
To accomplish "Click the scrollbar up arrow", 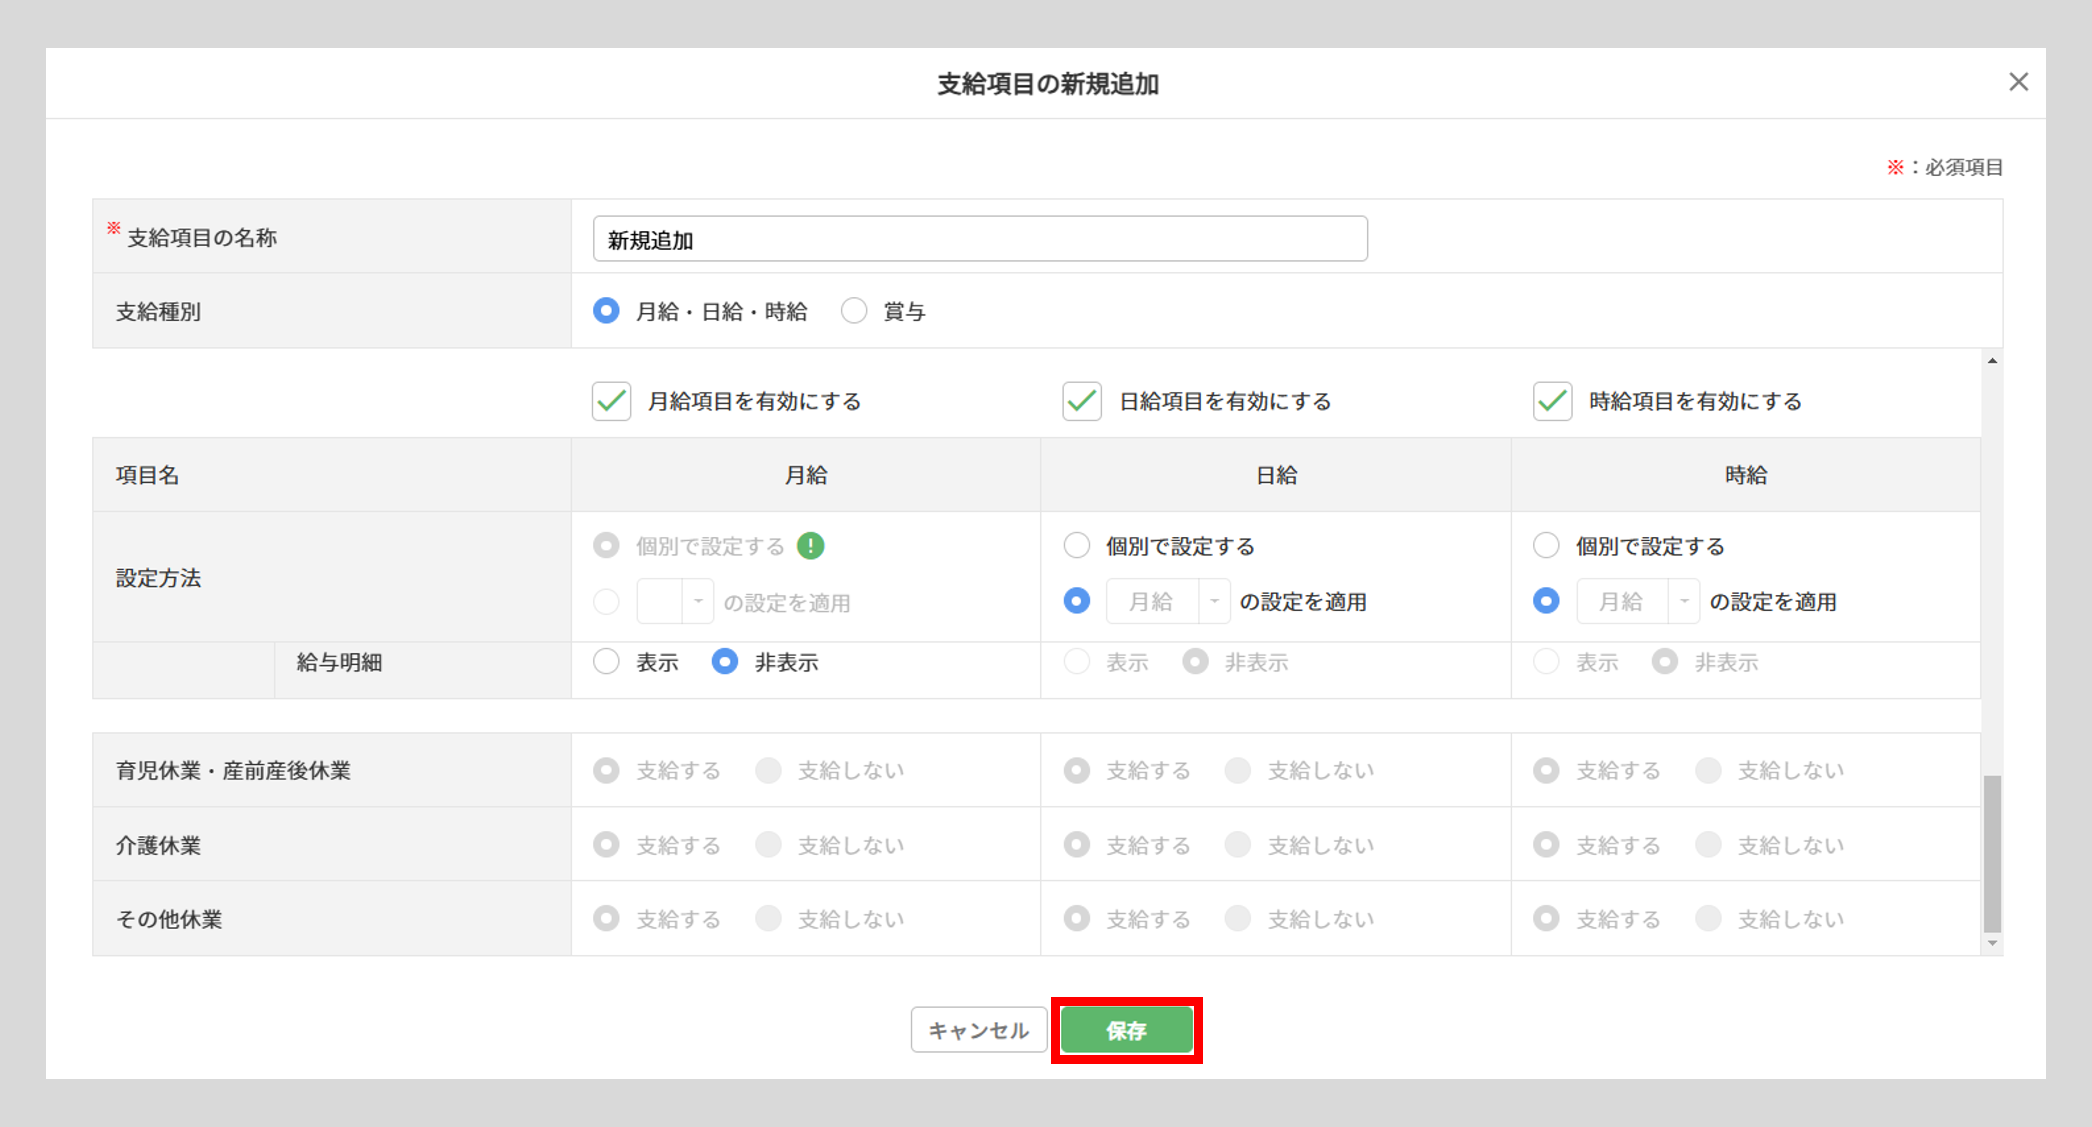I will (x=1992, y=361).
